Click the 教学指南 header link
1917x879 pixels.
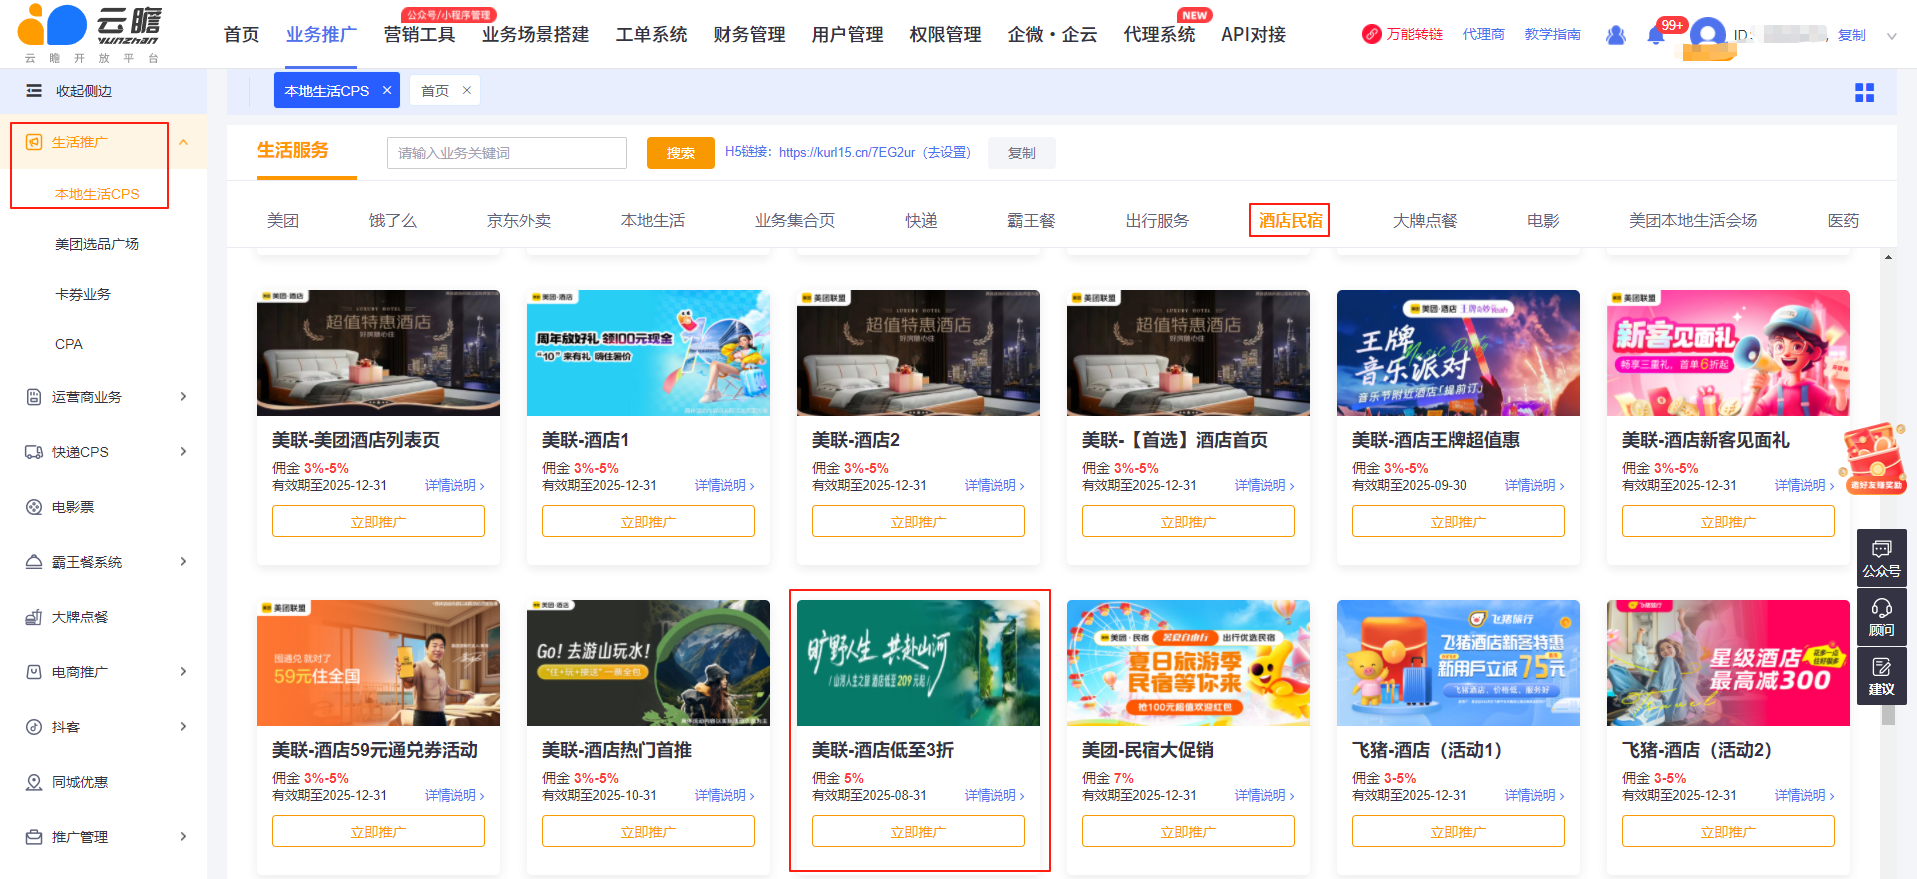1552,34
